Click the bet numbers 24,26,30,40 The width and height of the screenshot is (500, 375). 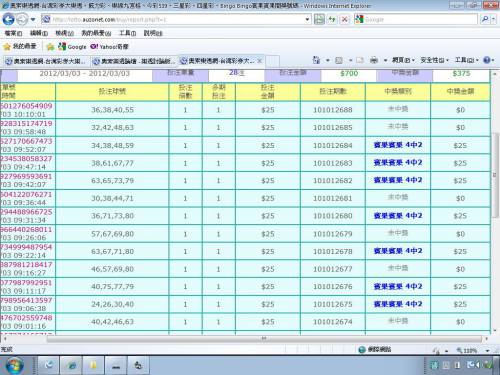pyautogui.click(x=112, y=304)
